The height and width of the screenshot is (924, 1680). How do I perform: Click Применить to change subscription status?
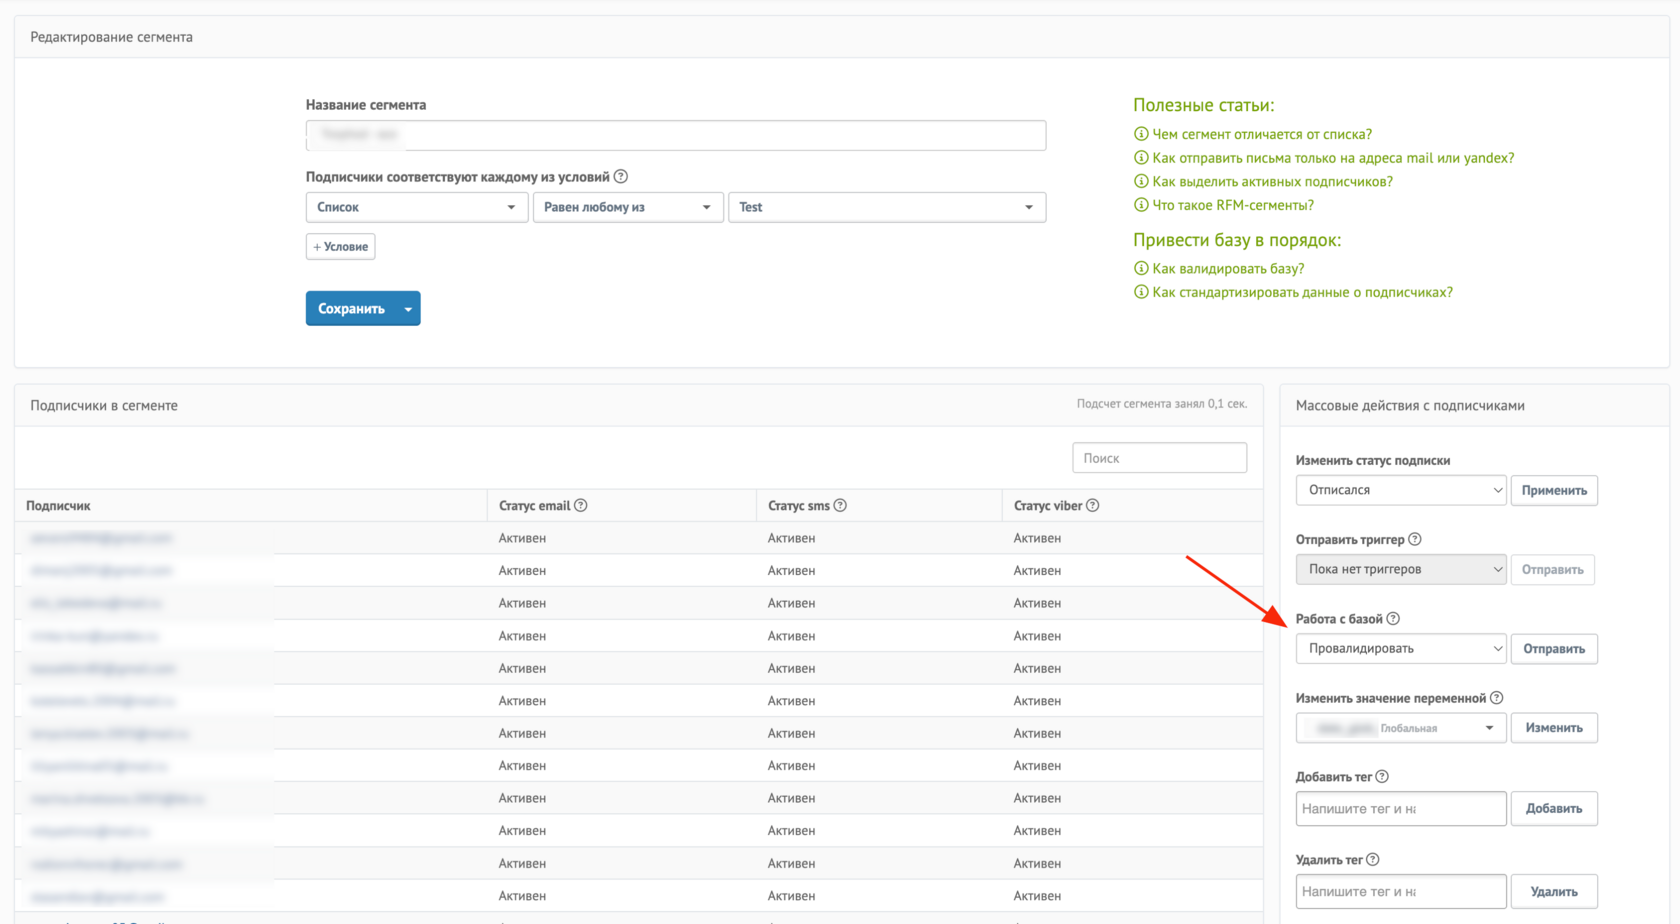1554,490
